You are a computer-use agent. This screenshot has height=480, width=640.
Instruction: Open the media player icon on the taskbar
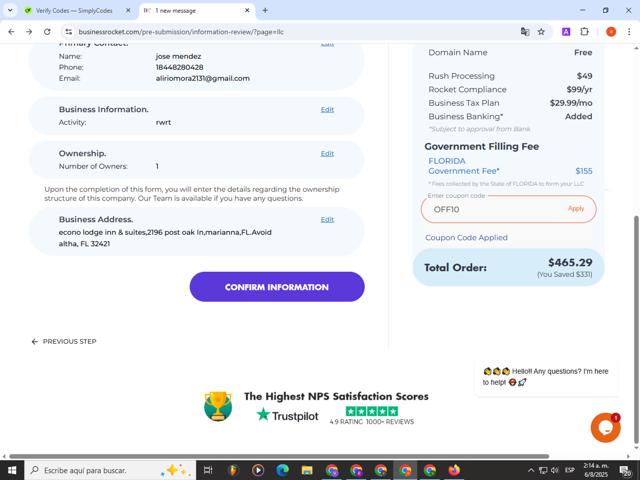click(258, 470)
